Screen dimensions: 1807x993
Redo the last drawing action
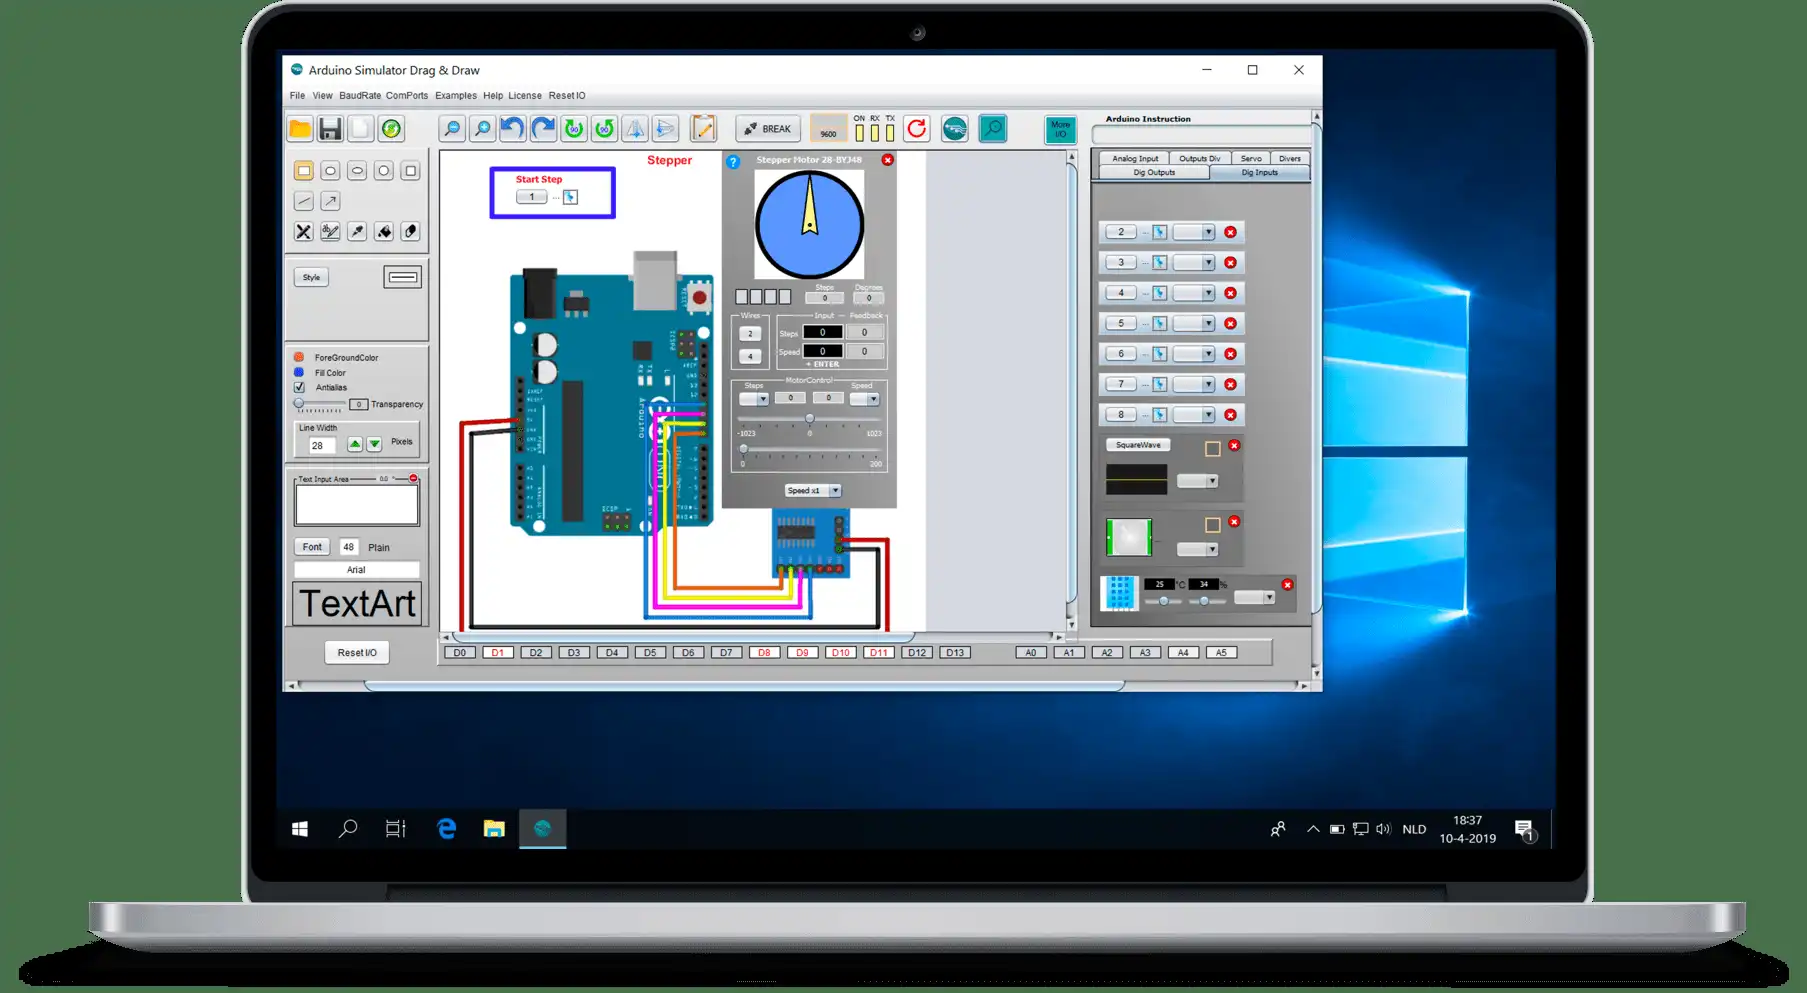pos(543,129)
